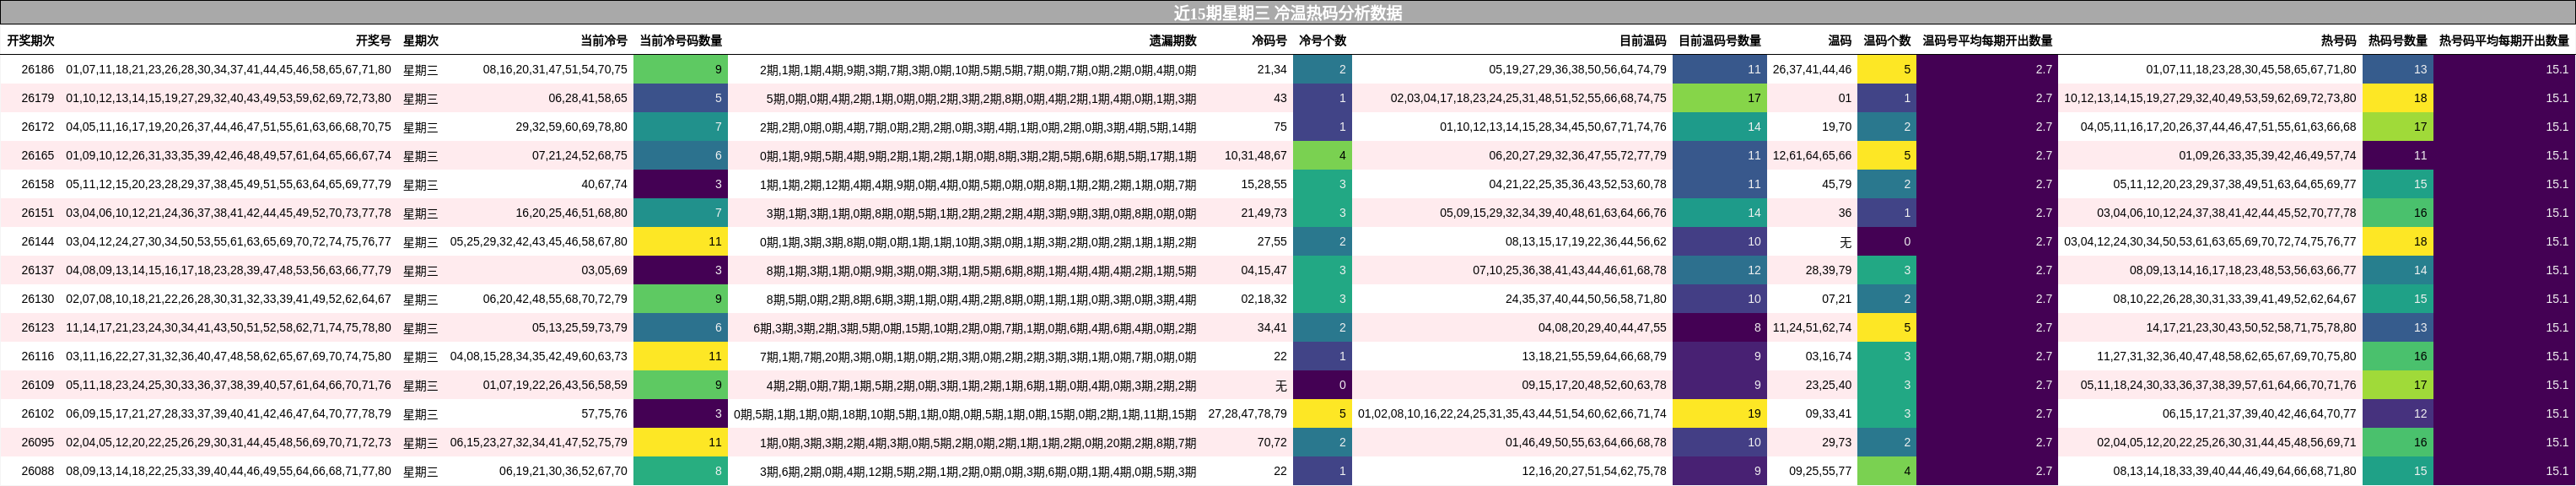The width and height of the screenshot is (2576, 486).
Task: Select warm code cell 09,25,55,77
Action: pos(1820,471)
